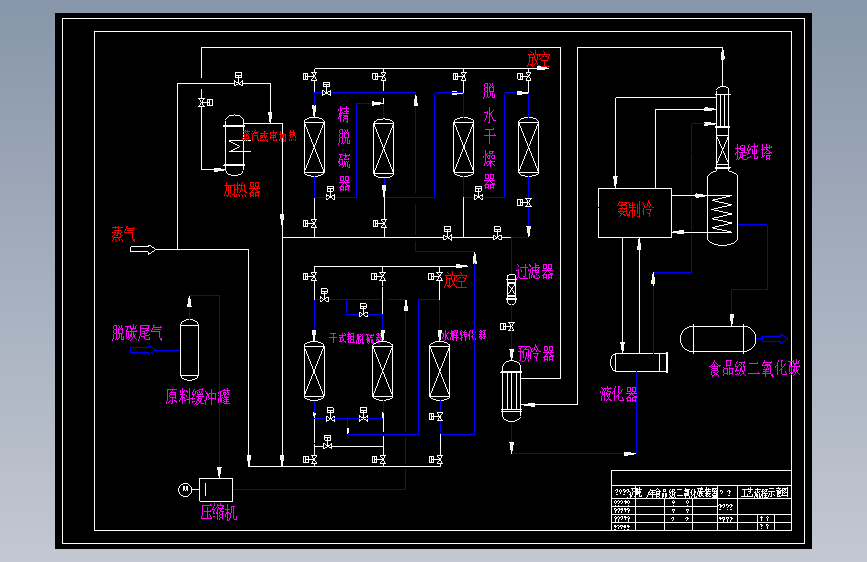
Task: Click the leftmost dry coarse desulfurization tower
Action: 315,371
